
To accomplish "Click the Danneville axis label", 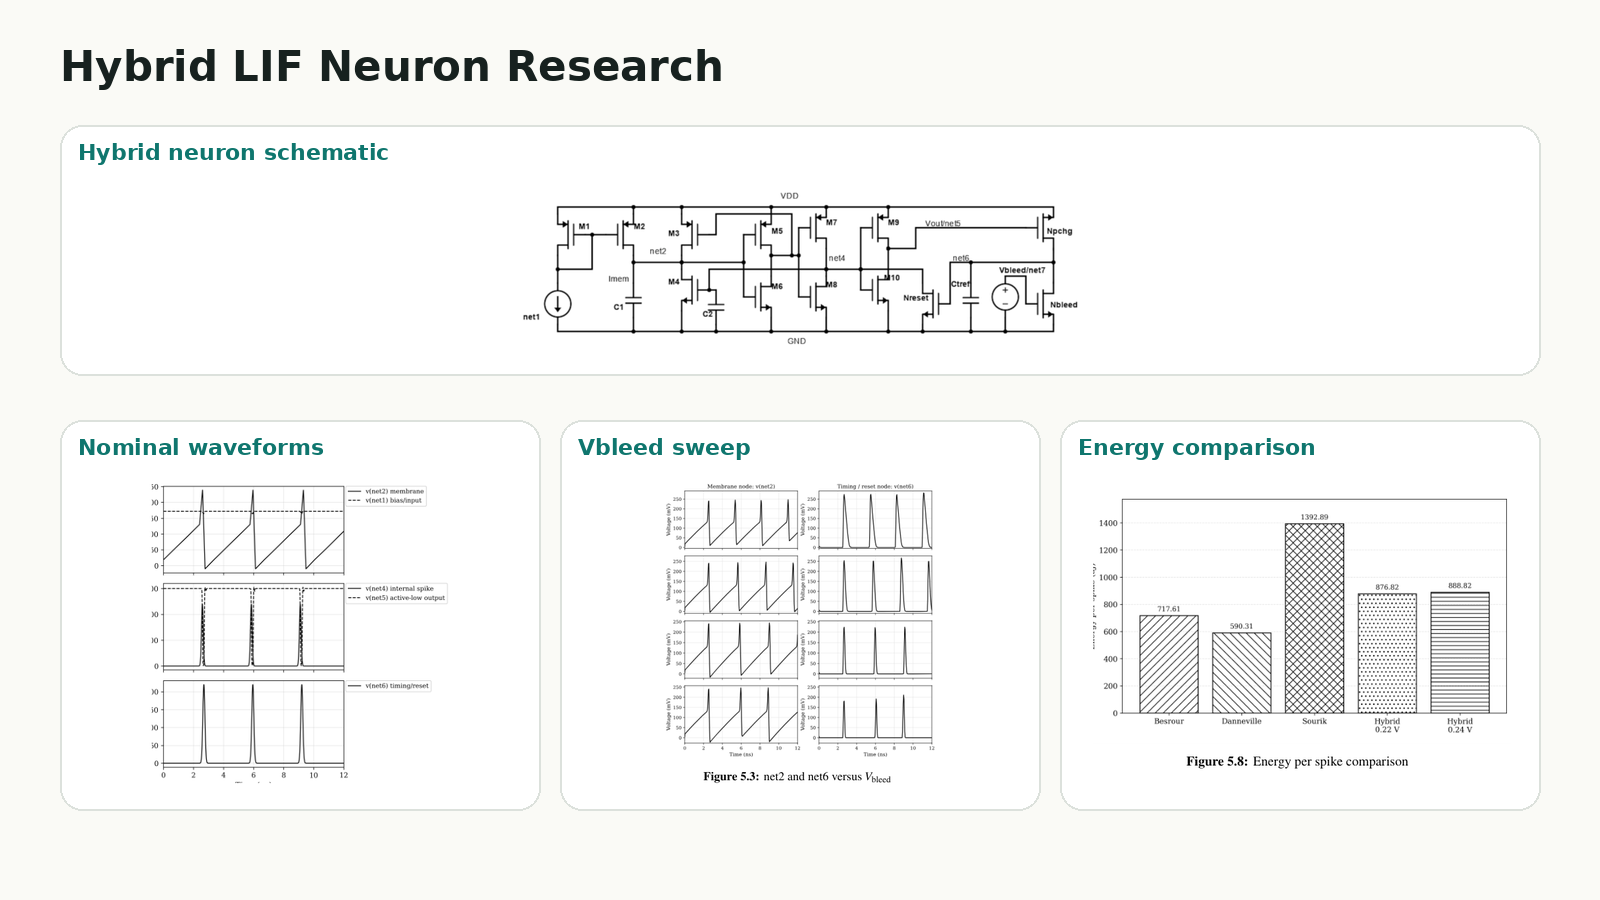I will [x=1241, y=721].
